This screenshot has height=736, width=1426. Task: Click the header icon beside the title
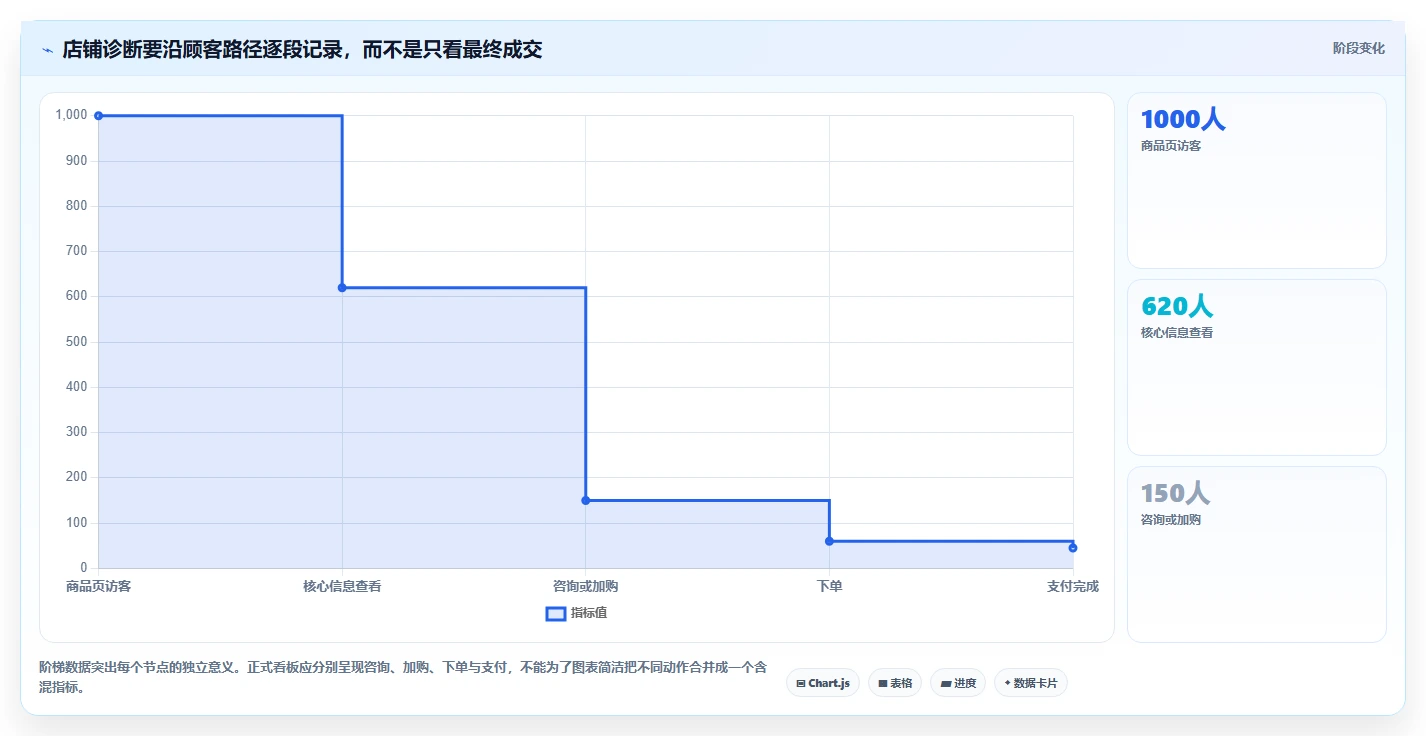(47, 50)
